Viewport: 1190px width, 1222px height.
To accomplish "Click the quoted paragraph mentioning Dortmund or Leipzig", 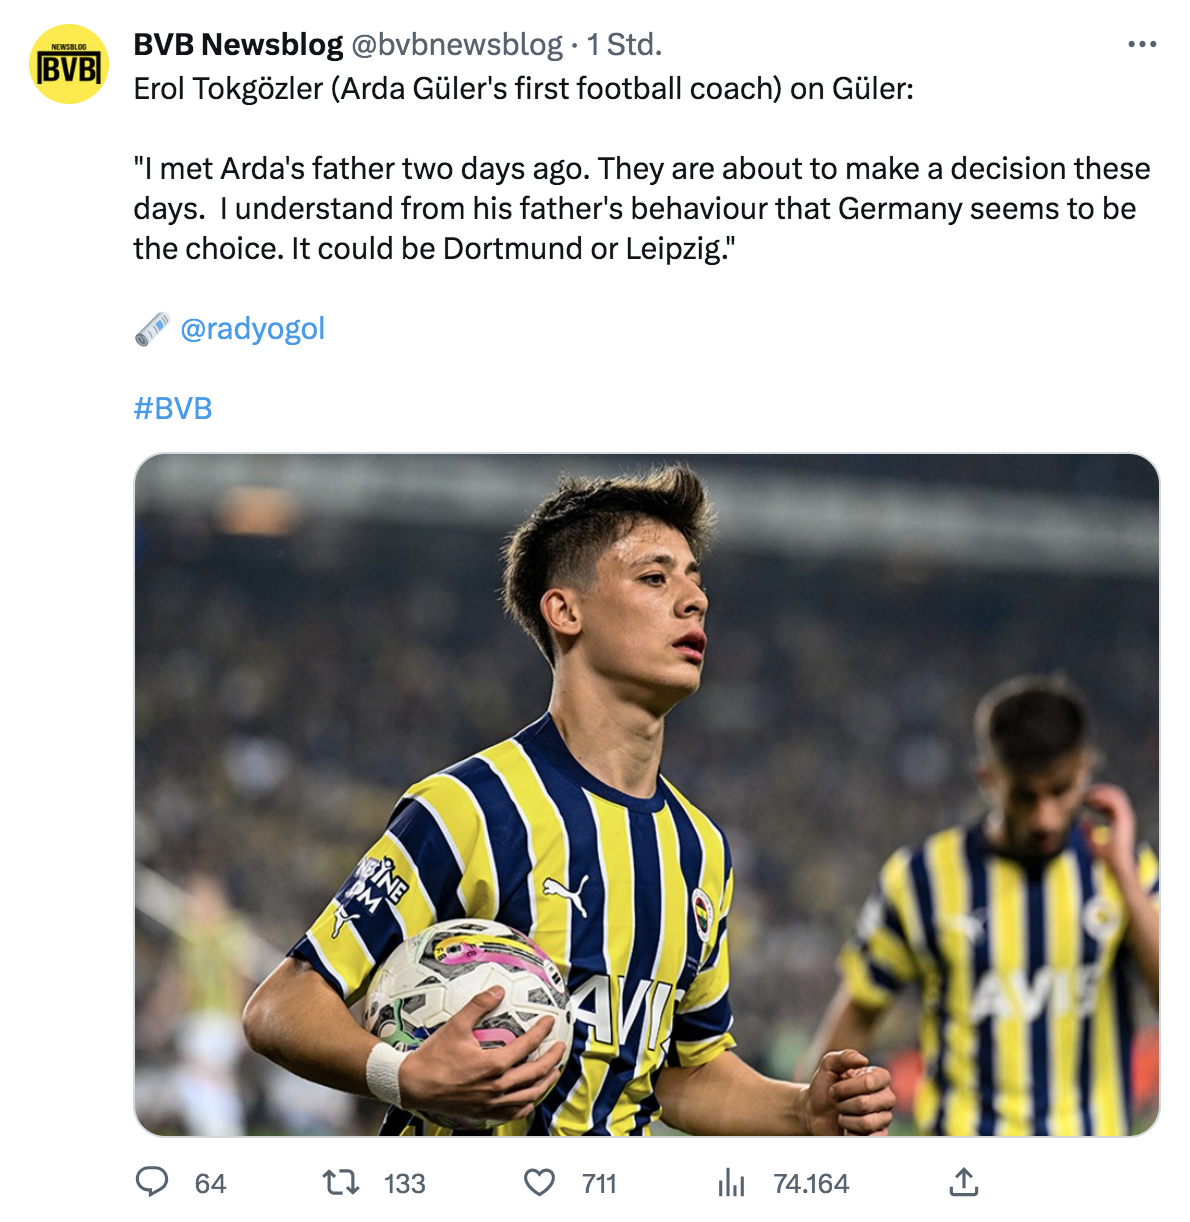I will click(x=640, y=208).
